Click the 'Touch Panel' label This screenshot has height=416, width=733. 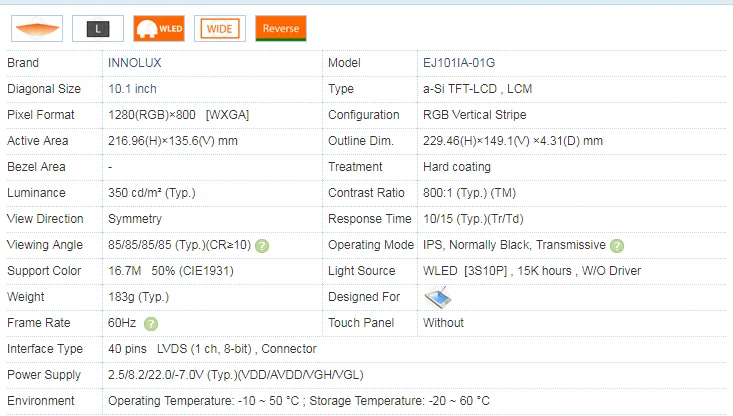point(361,323)
